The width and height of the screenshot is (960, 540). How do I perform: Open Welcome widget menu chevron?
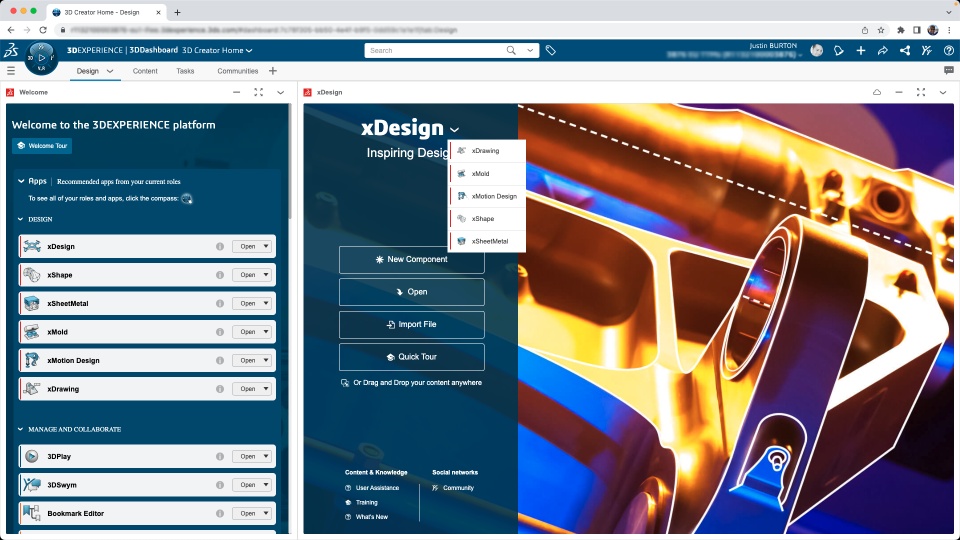pos(280,92)
